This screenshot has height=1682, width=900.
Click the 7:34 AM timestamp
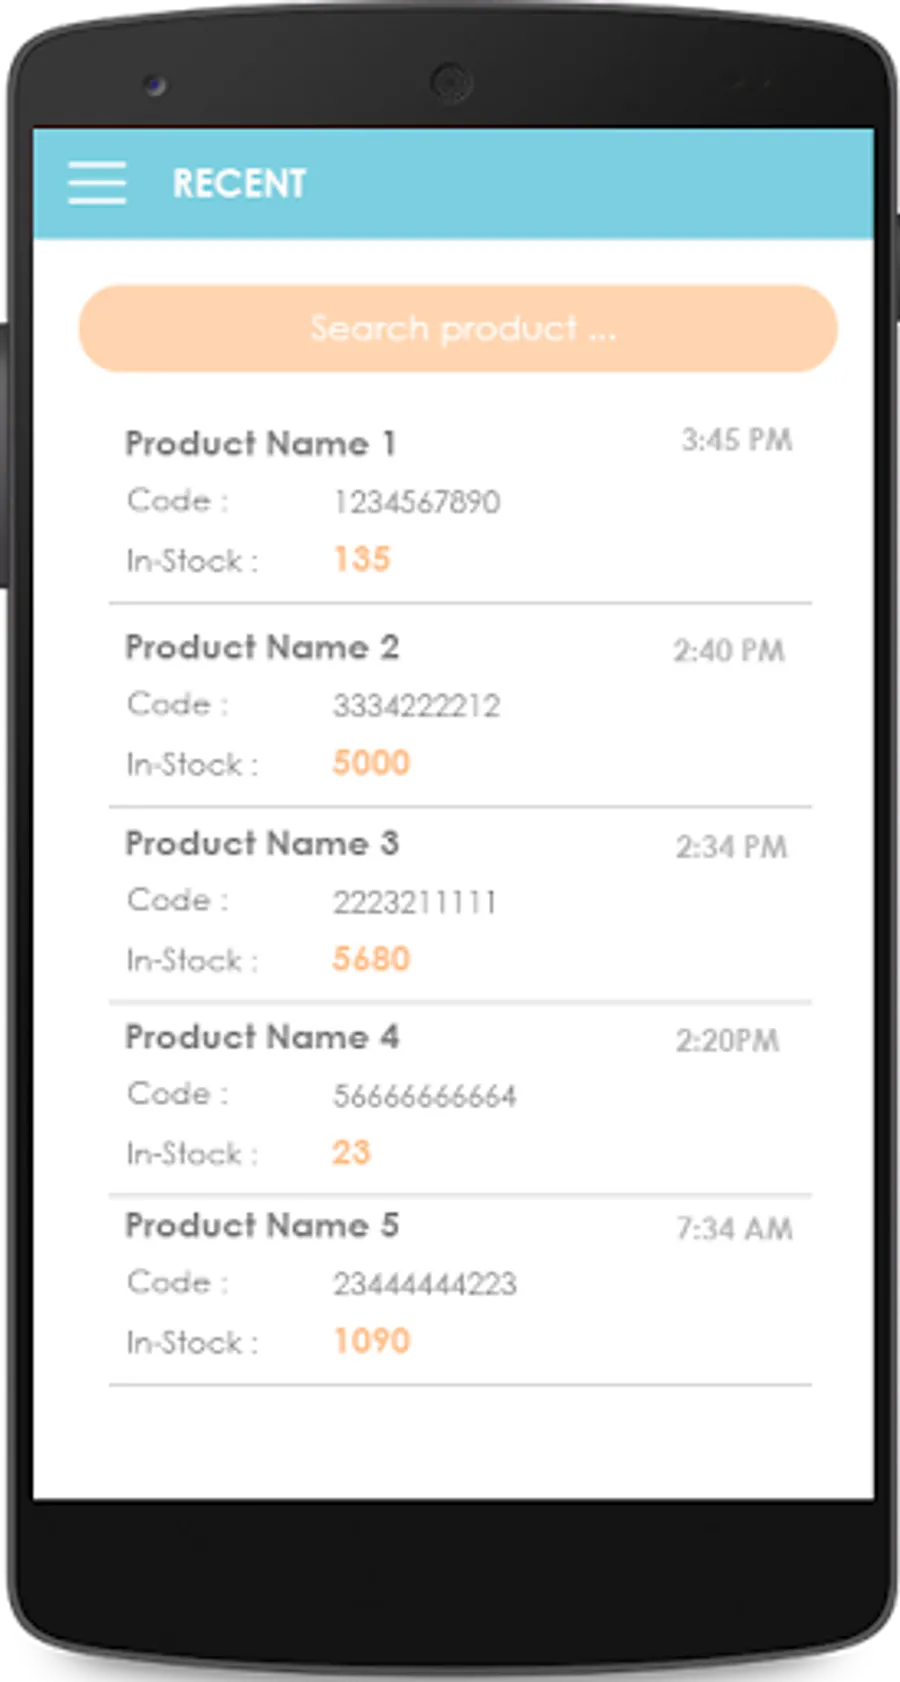pyautogui.click(x=734, y=1229)
